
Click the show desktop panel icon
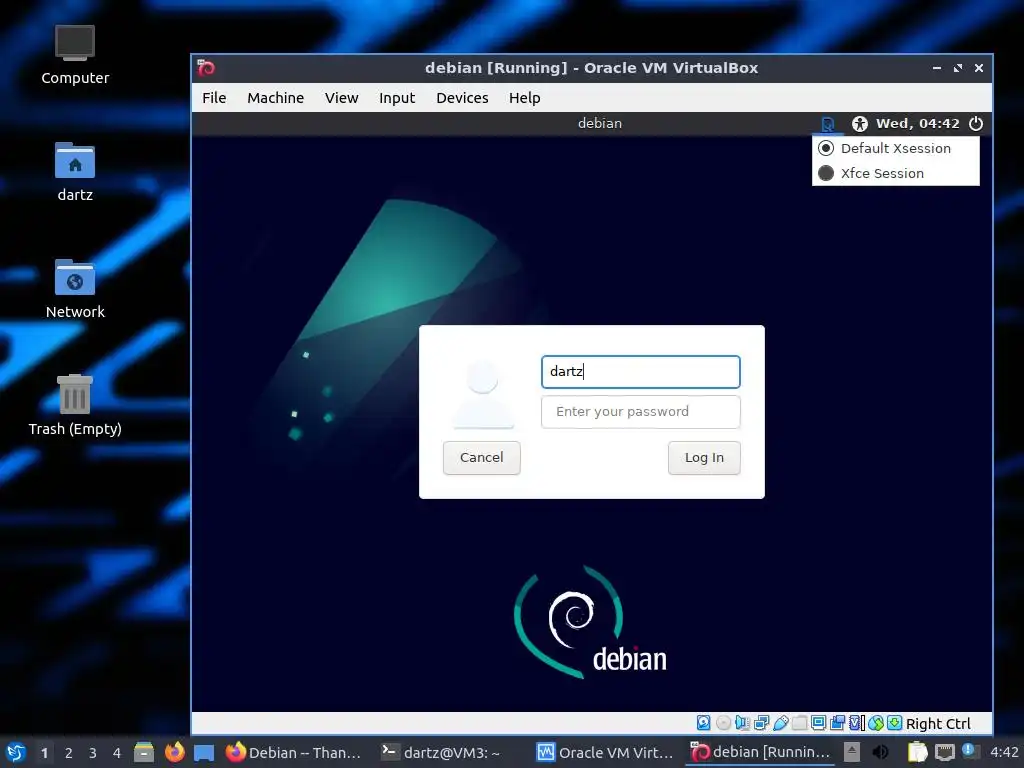point(204,752)
